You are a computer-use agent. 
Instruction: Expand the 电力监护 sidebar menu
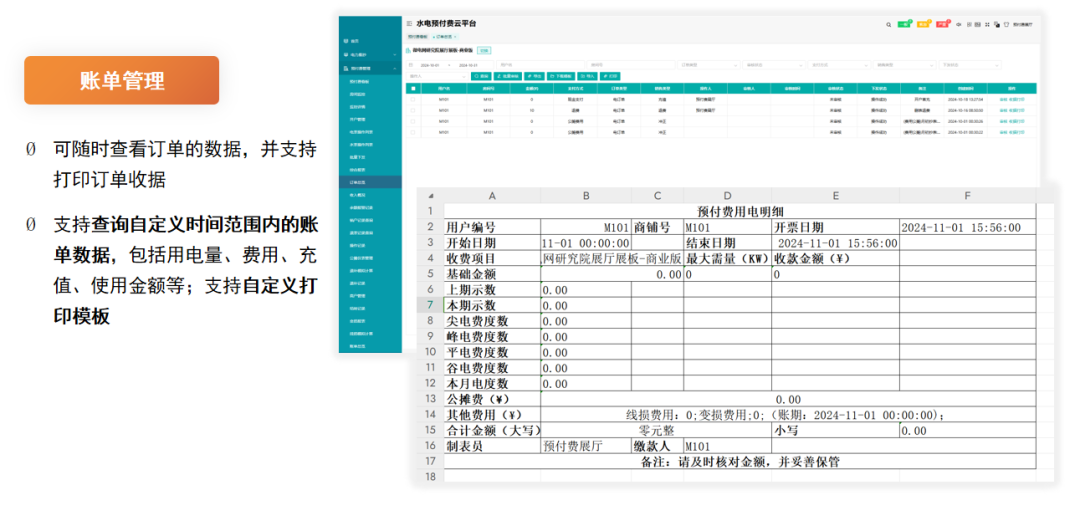pos(359,54)
